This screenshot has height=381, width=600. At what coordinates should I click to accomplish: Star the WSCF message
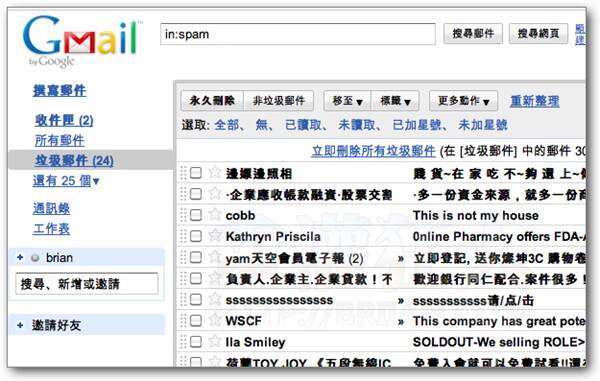click(215, 319)
